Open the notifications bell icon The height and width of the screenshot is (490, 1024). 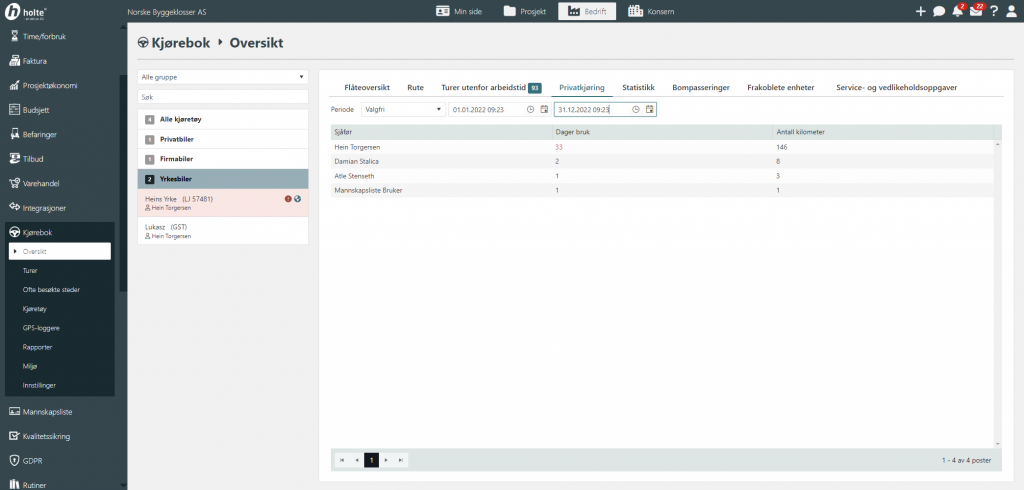coord(957,12)
